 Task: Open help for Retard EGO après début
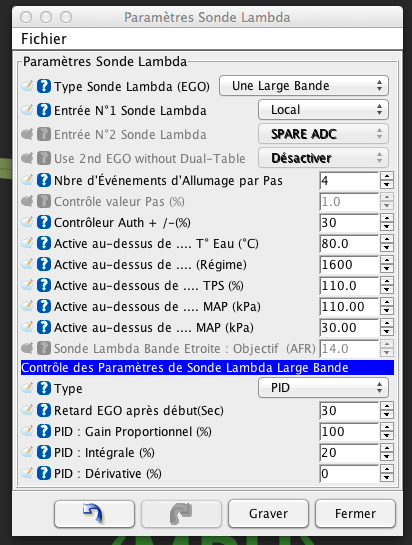44,410
